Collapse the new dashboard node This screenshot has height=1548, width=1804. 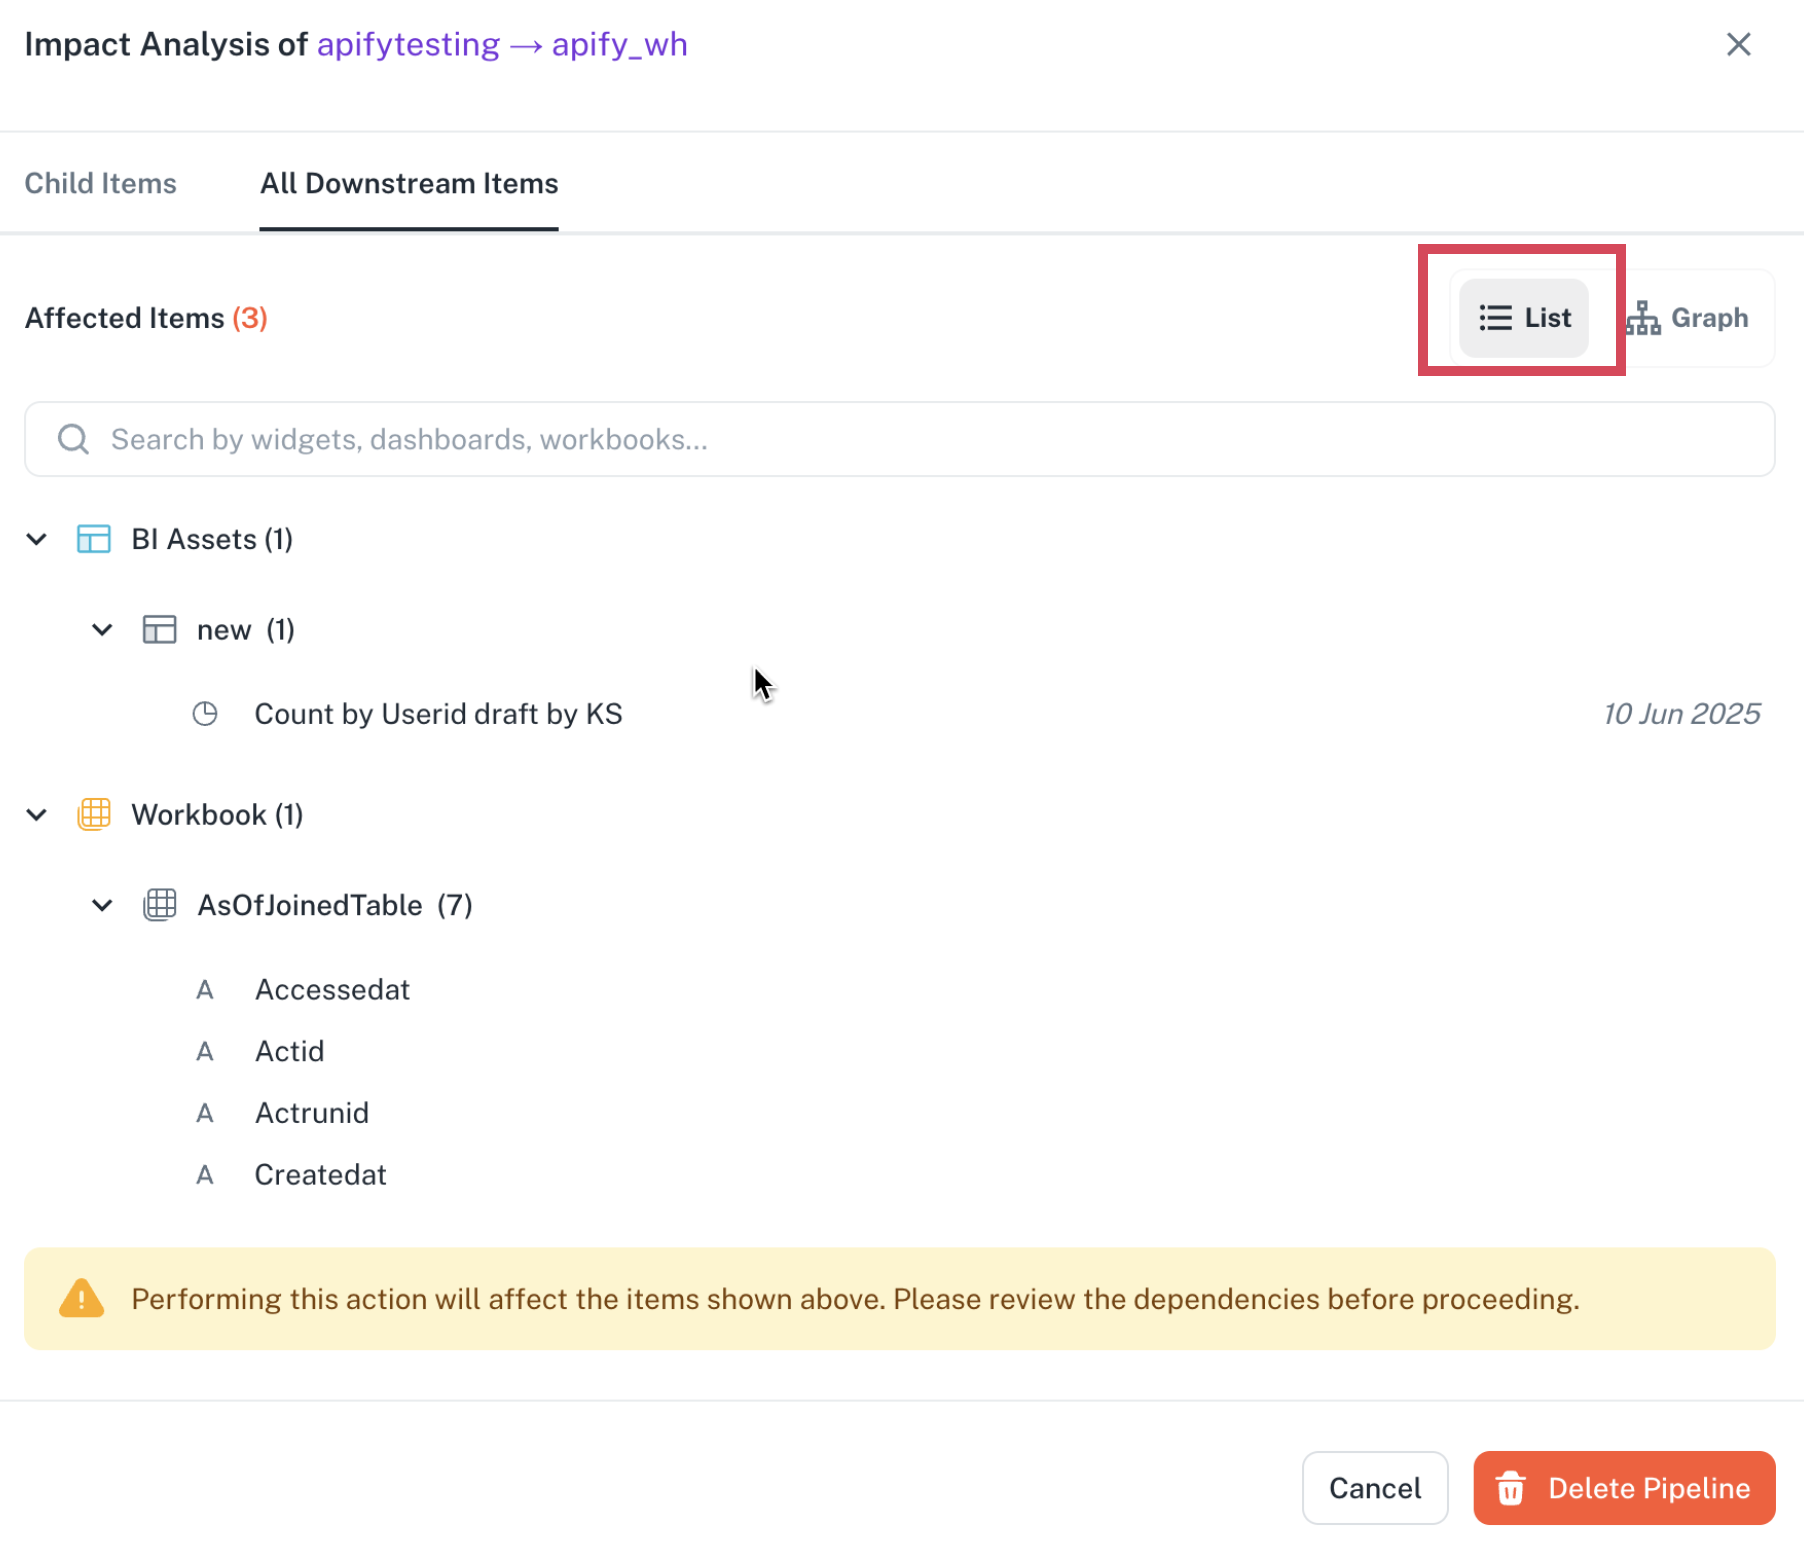coord(102,630)
